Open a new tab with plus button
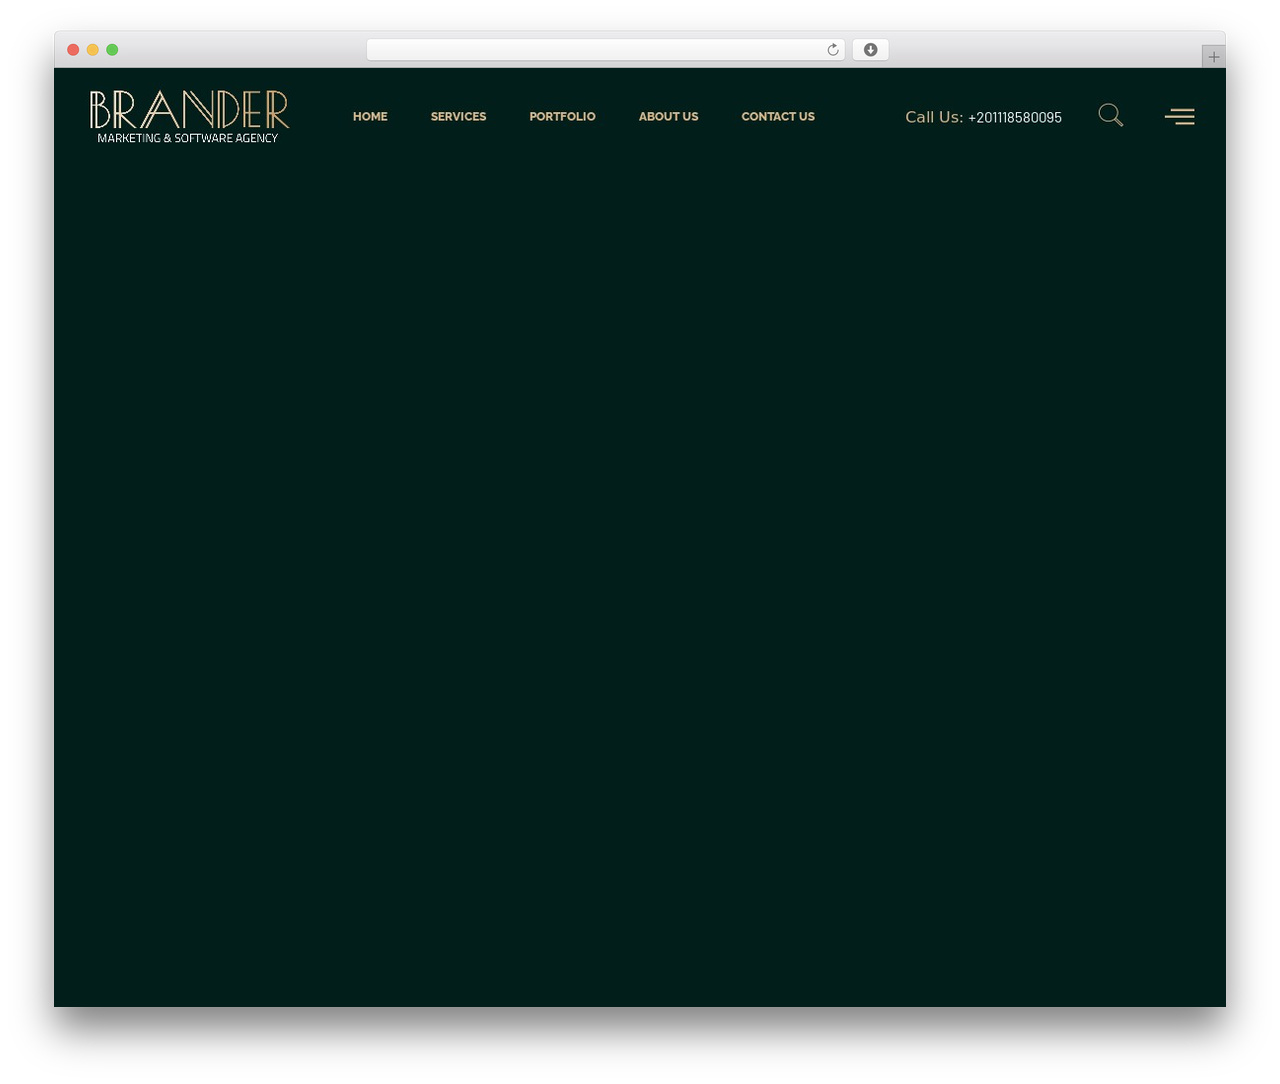The height and width of the screenshot is (1084, 1280). coord(1213,57)
